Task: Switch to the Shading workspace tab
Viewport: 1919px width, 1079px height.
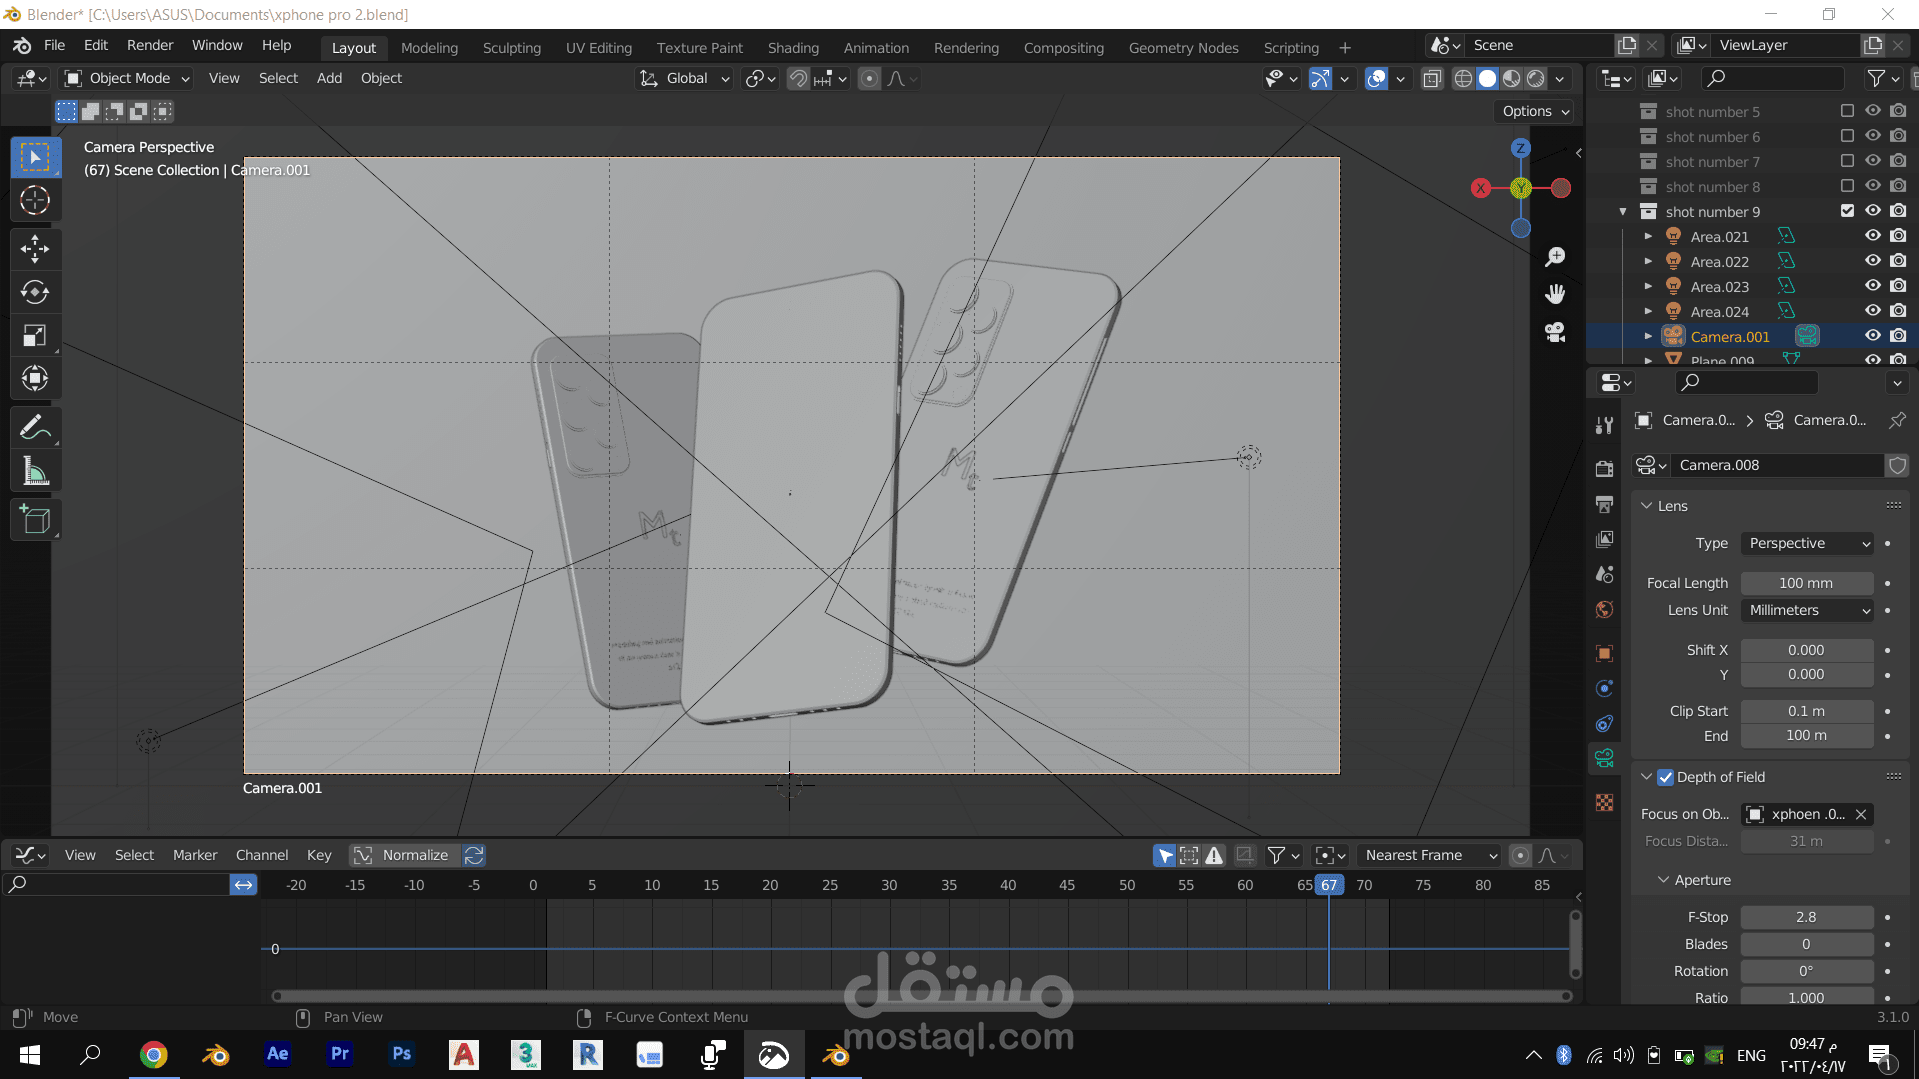Action: click(793, 47)
